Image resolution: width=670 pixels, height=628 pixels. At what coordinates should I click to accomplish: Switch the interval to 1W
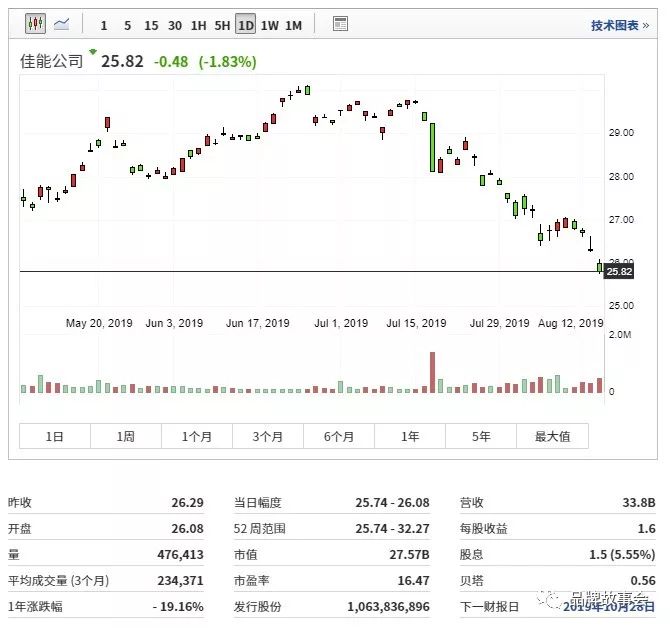coord(270,25)
